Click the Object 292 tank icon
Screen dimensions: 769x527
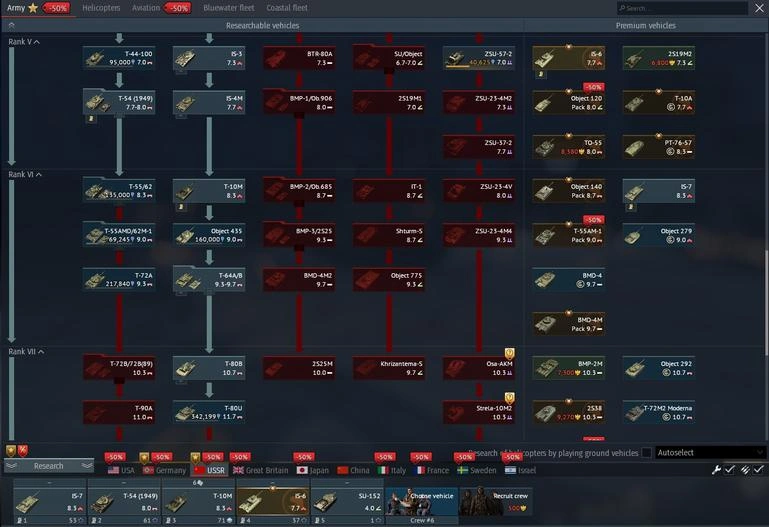point(634,369)
